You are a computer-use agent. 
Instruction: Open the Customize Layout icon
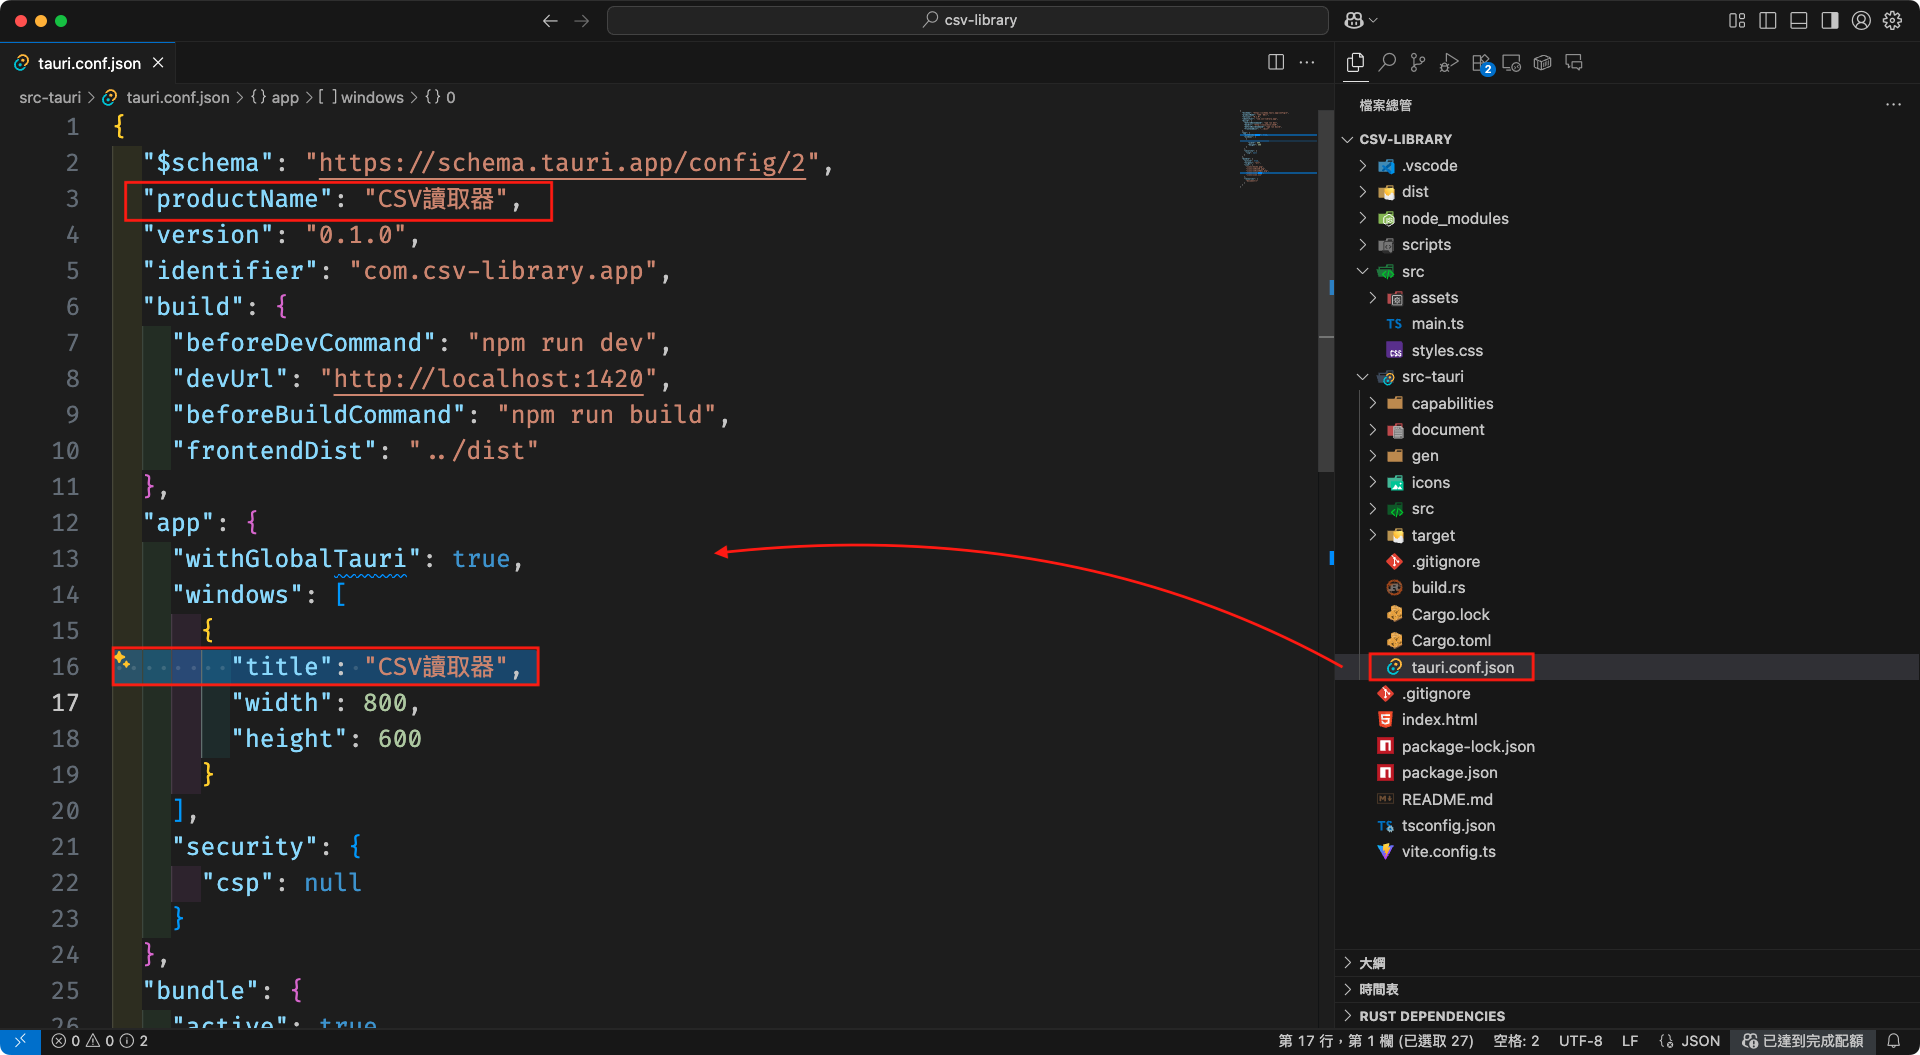(1737, 20)
